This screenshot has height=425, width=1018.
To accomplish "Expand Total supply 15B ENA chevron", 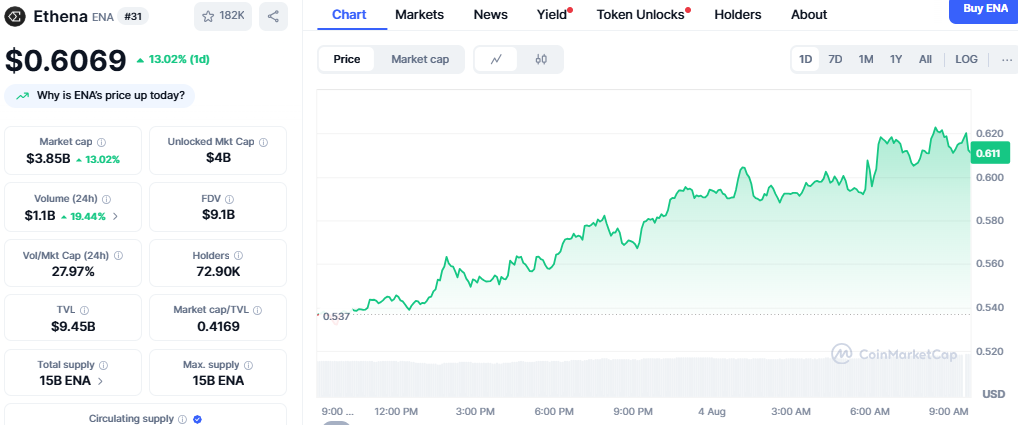I will [100, 382].
